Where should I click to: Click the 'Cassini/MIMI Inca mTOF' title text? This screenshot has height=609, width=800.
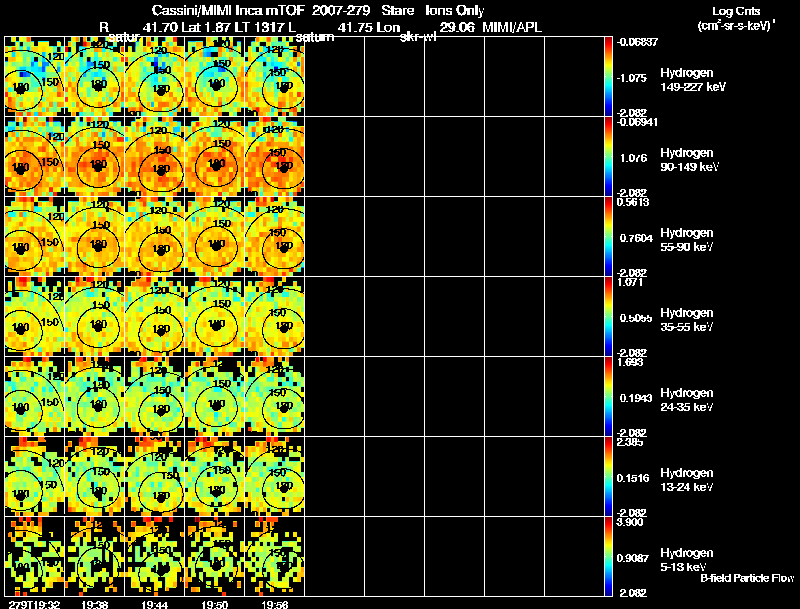click(x=229, y=11)
